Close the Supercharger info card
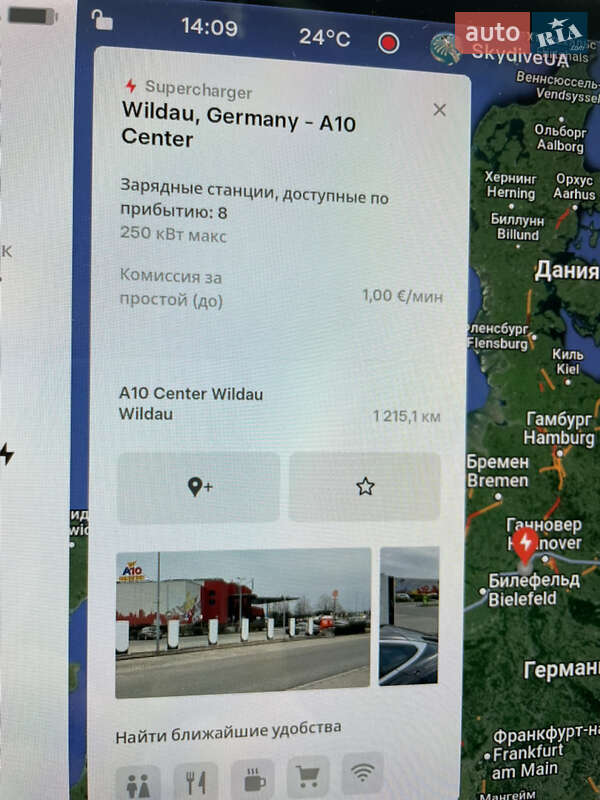The height and width of the screenshot is (800, 600). (x=439, y=110)
